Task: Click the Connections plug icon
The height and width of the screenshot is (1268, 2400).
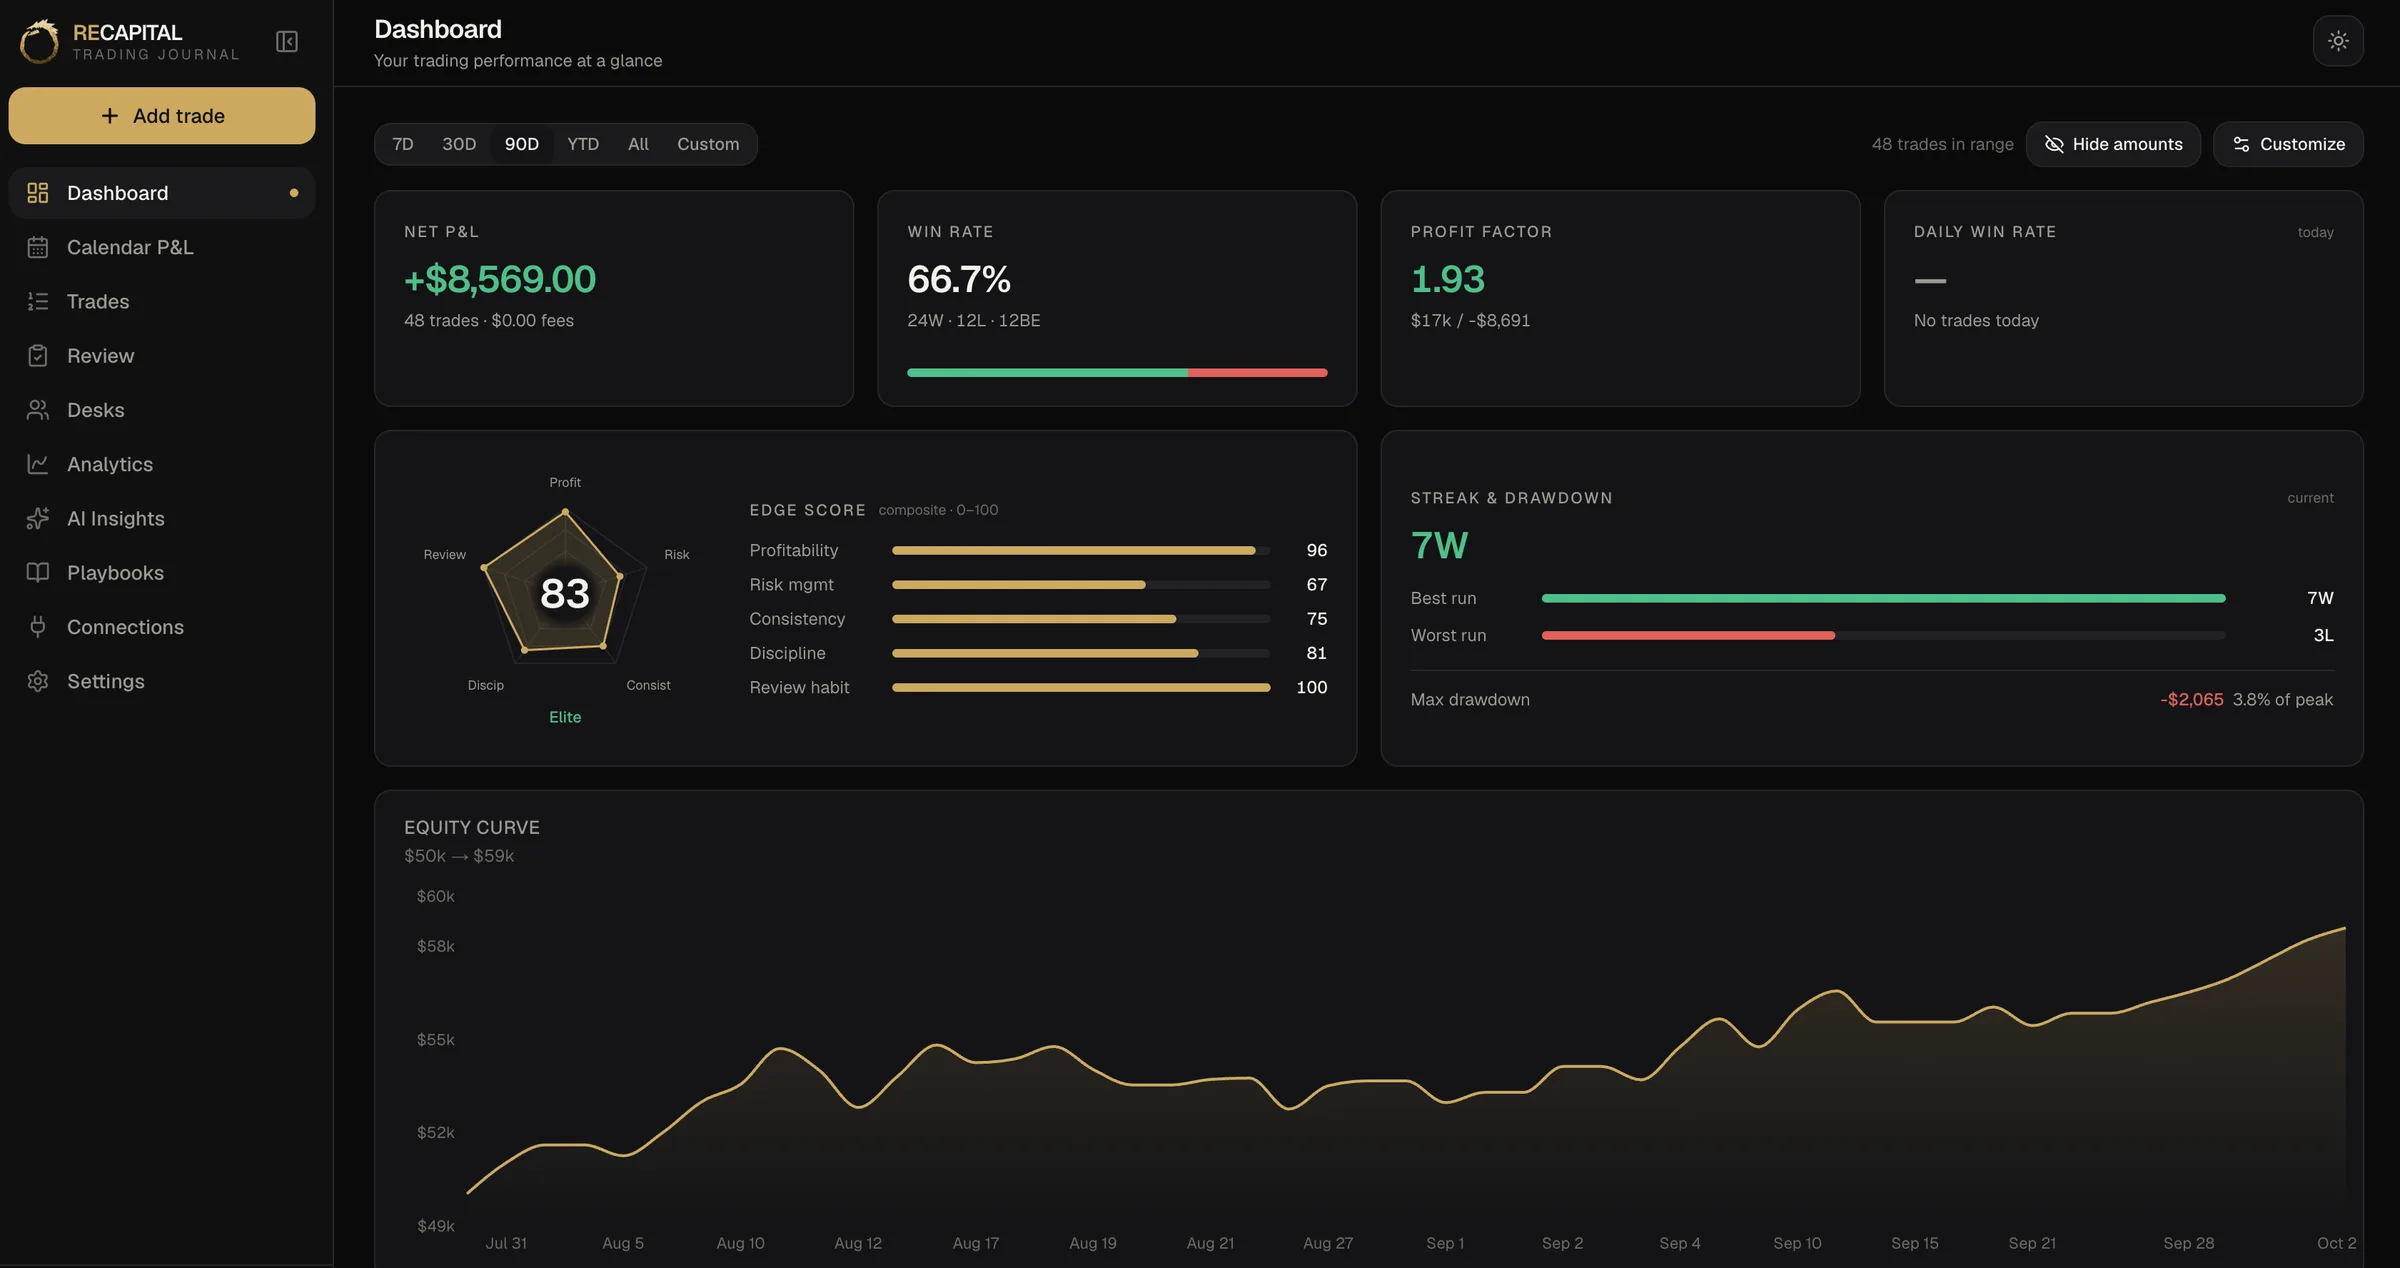Action: [38, 627]
